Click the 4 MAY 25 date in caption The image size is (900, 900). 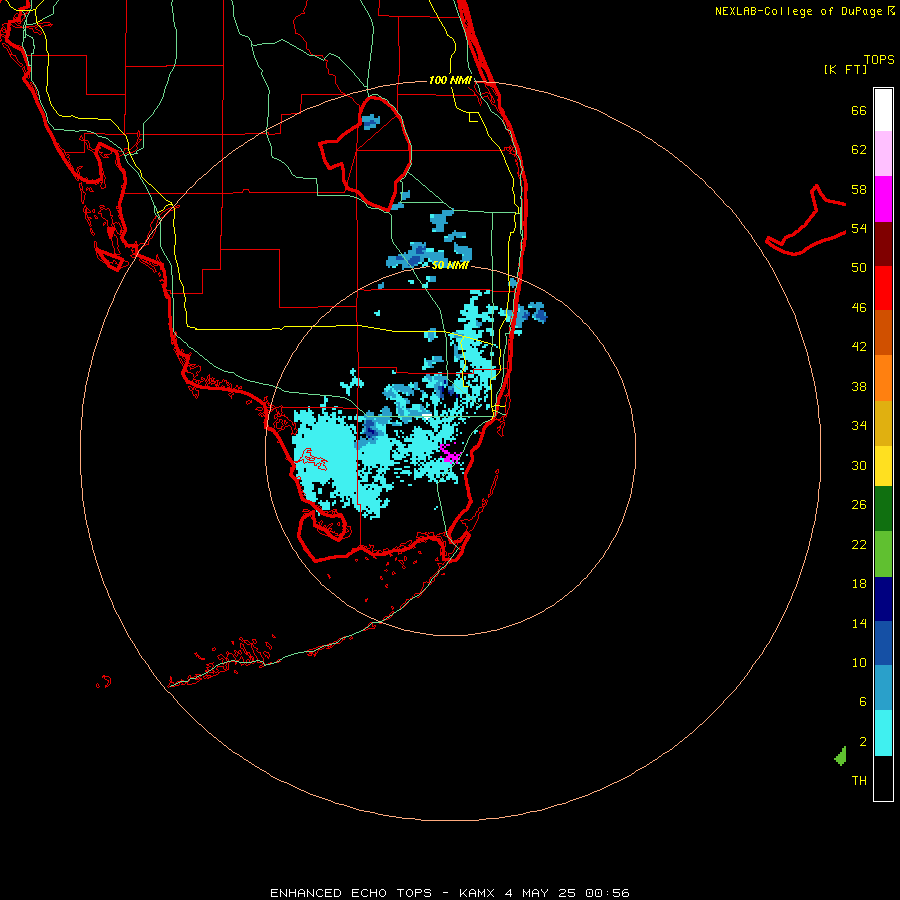pos(540,893)
